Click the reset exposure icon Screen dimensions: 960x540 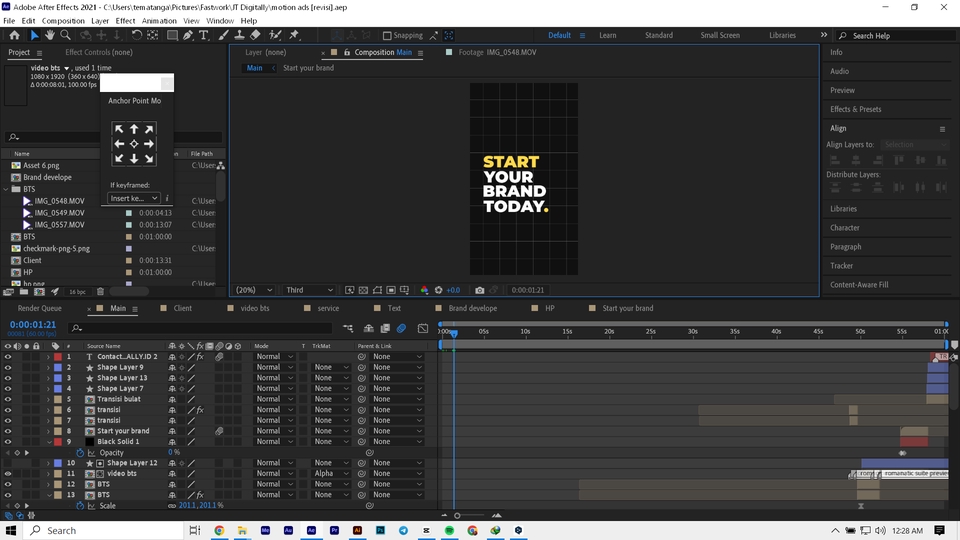tap(438, 290)
